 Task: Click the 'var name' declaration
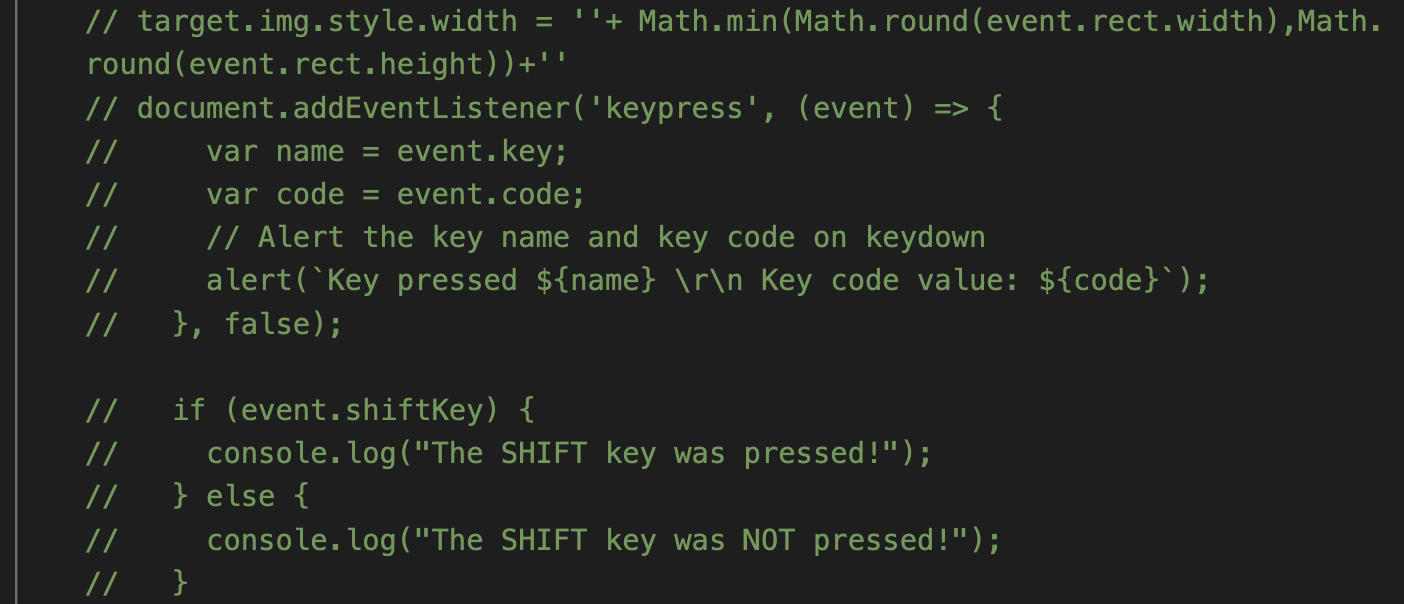pos(275,151)
